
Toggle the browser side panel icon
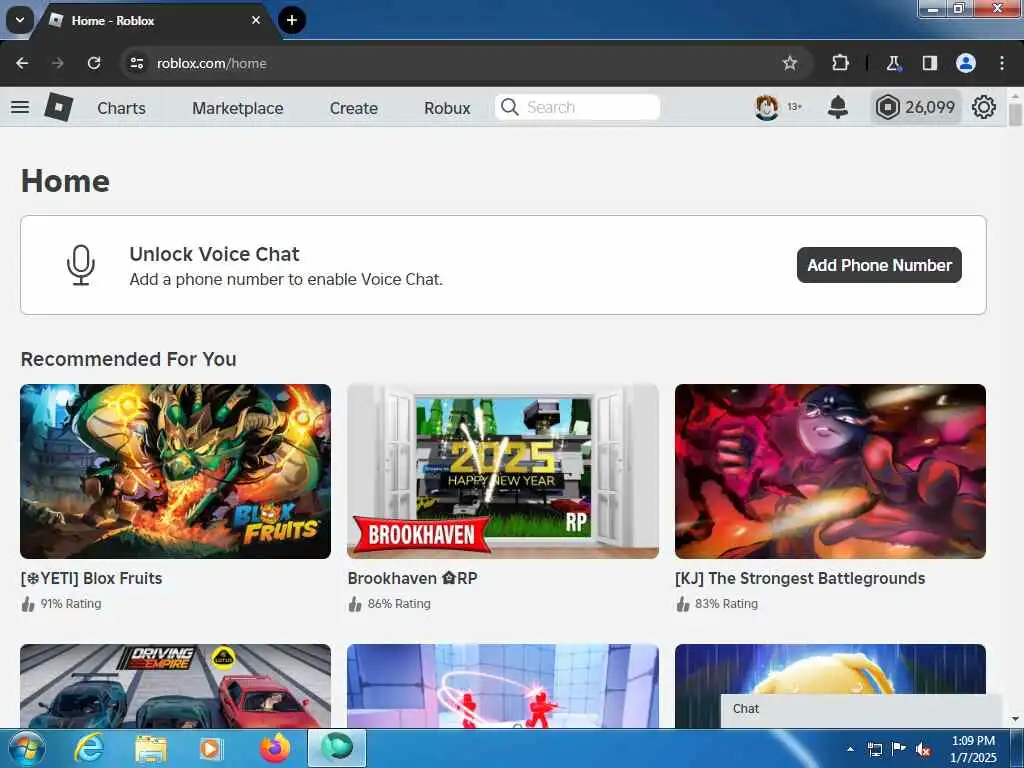coord(929,63)
